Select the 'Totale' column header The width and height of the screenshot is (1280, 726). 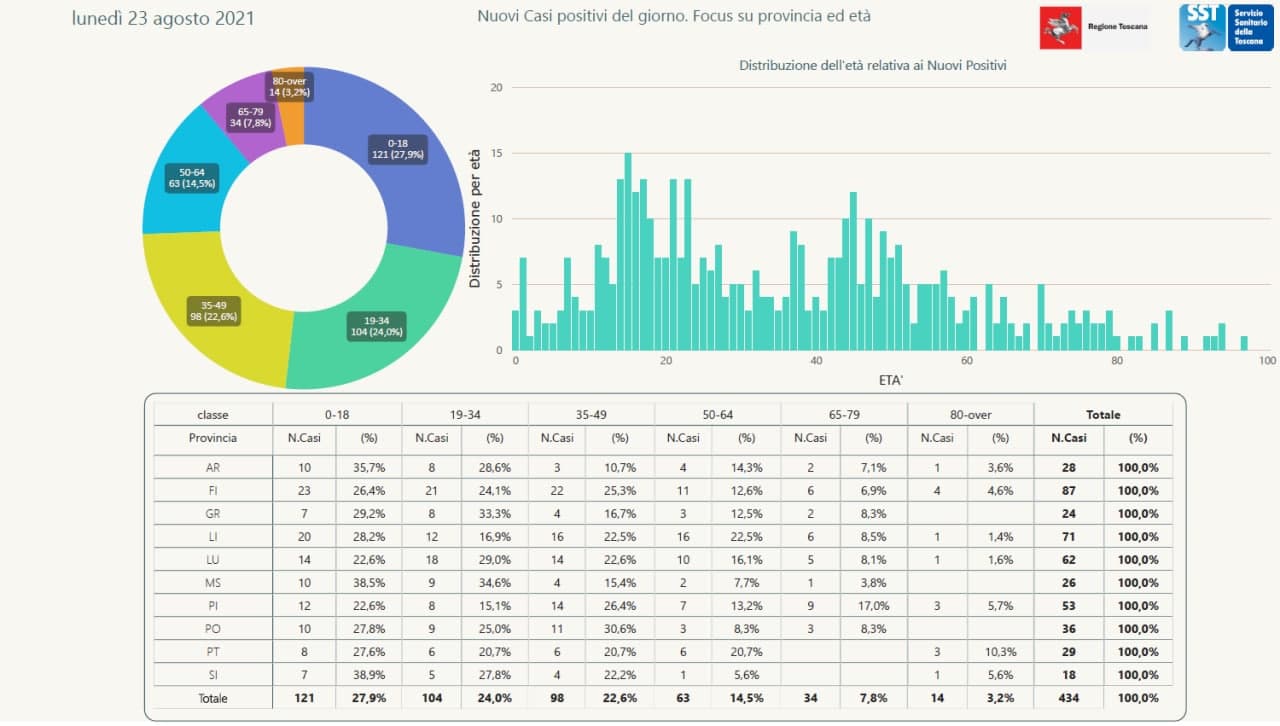1103,414
